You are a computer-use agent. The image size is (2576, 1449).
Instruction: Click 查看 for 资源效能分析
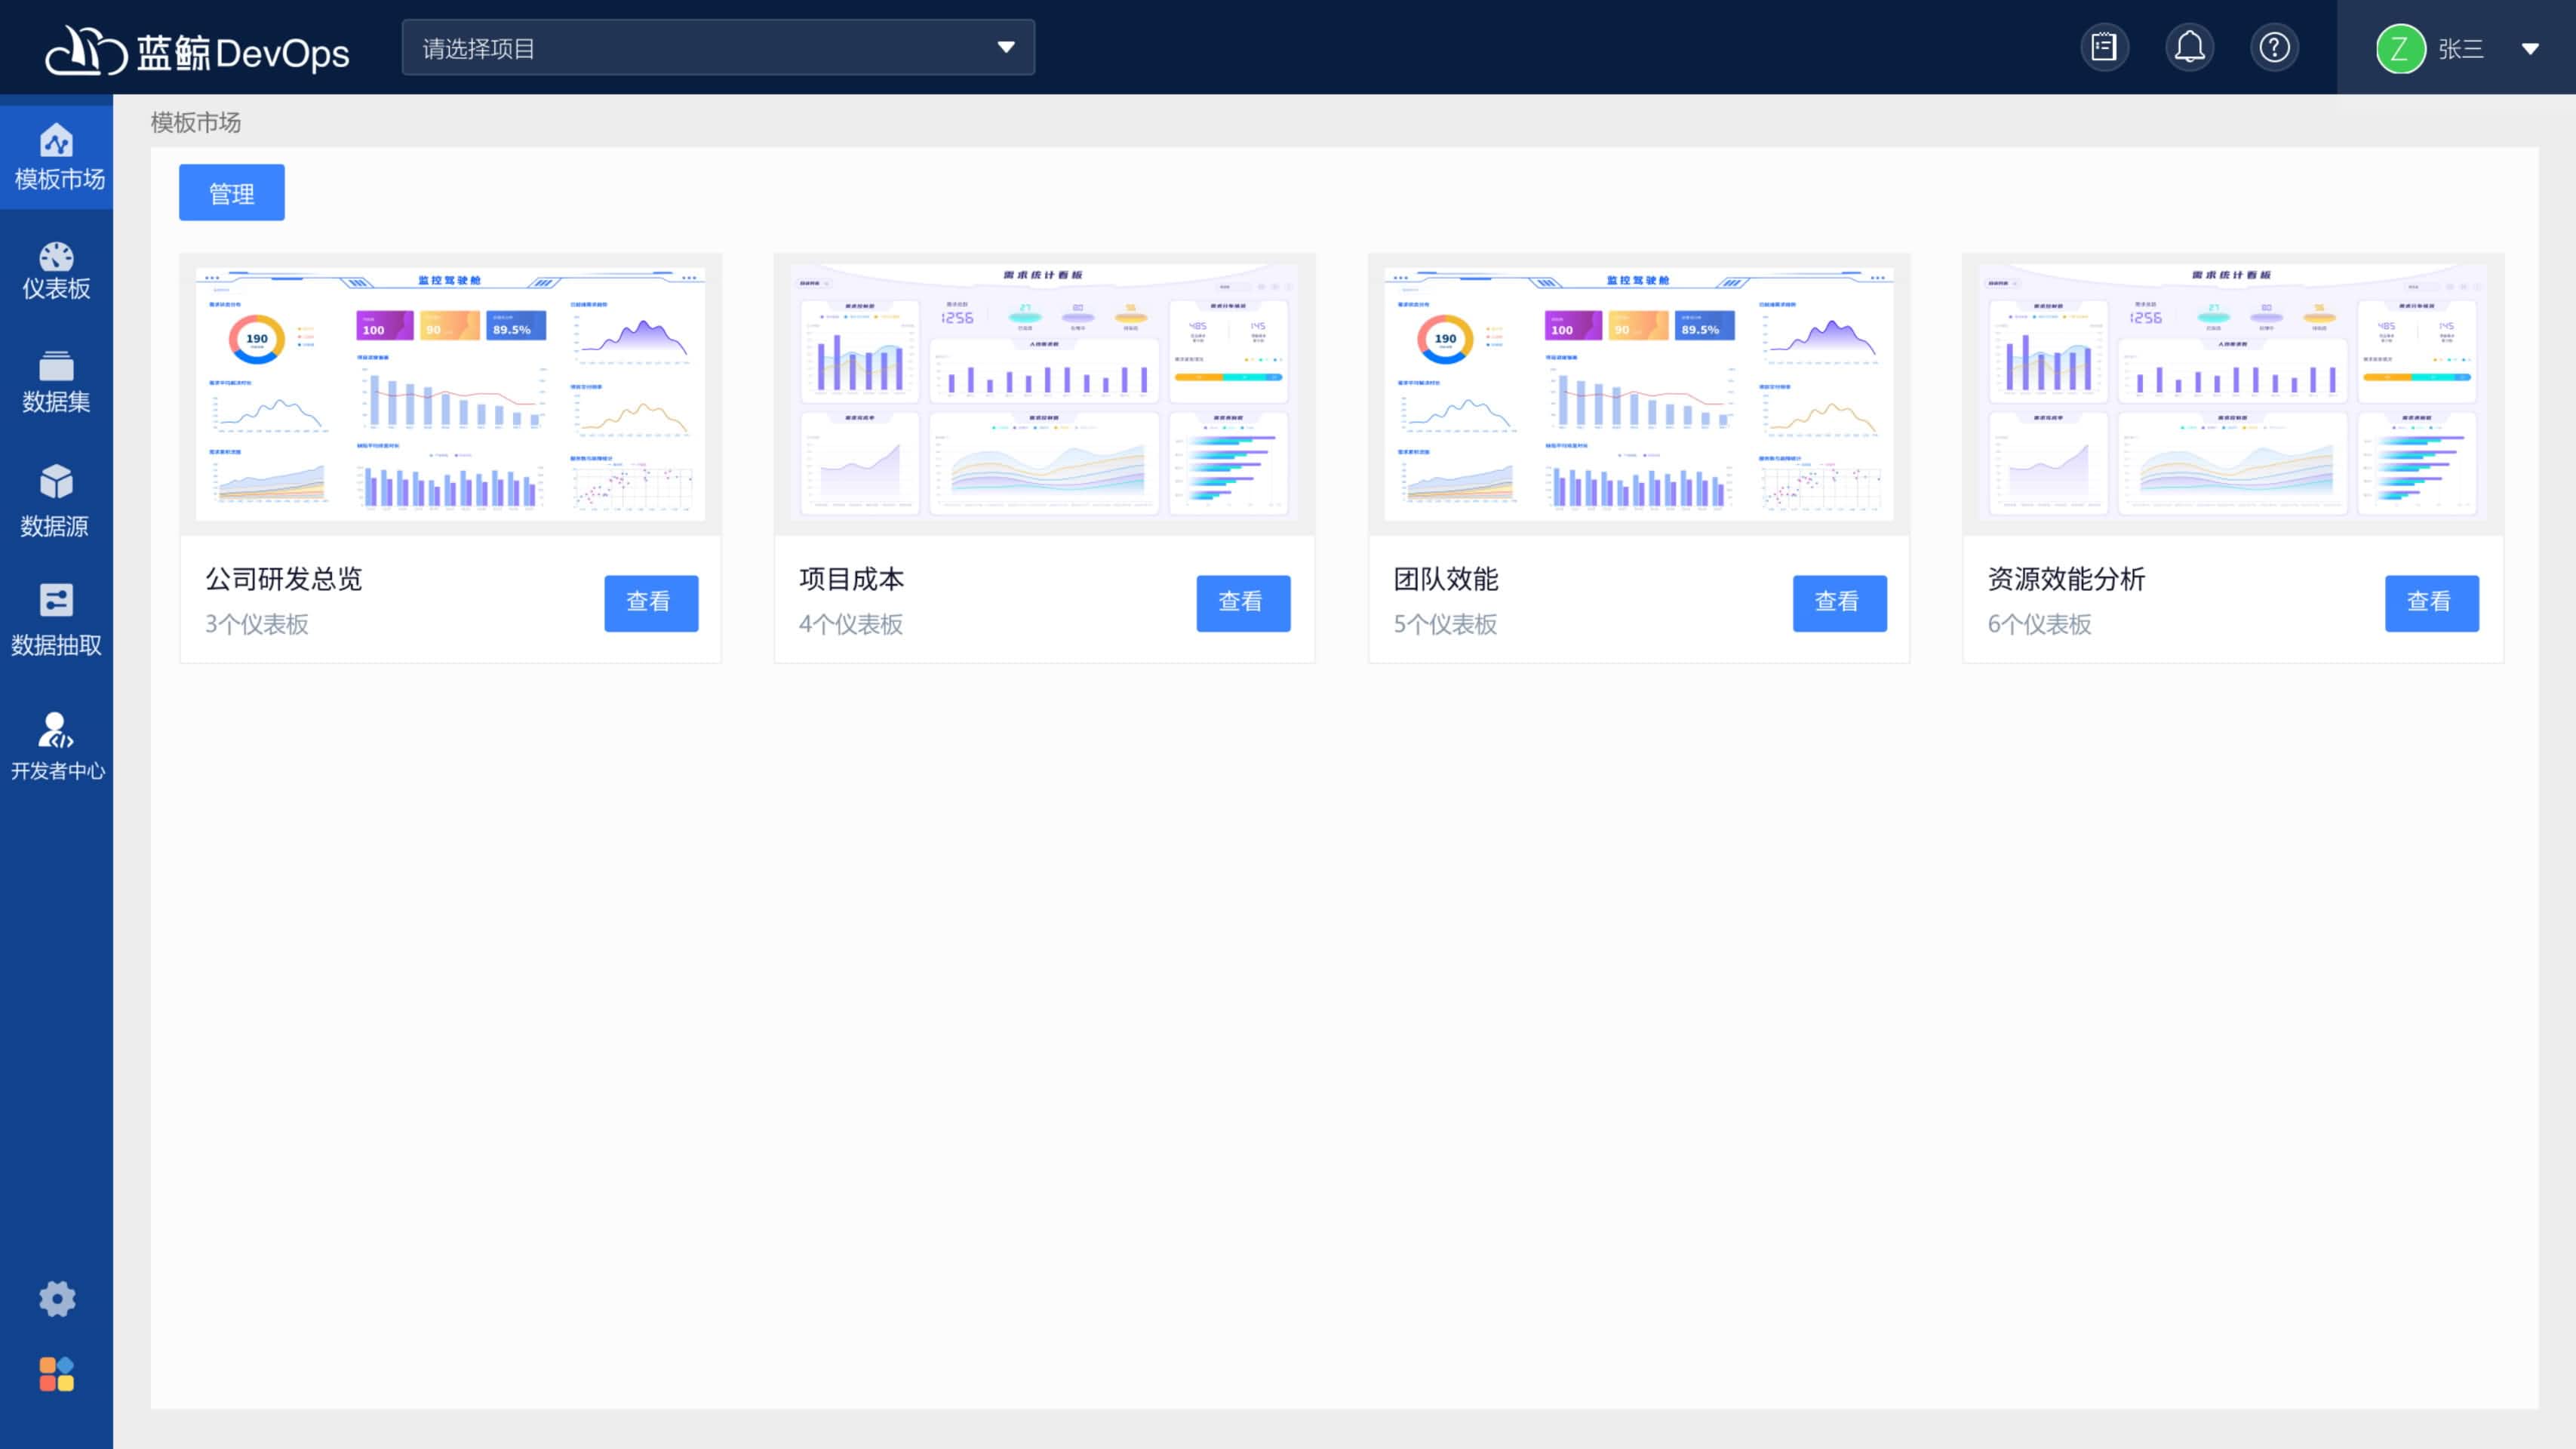[x=2430, y=602]
